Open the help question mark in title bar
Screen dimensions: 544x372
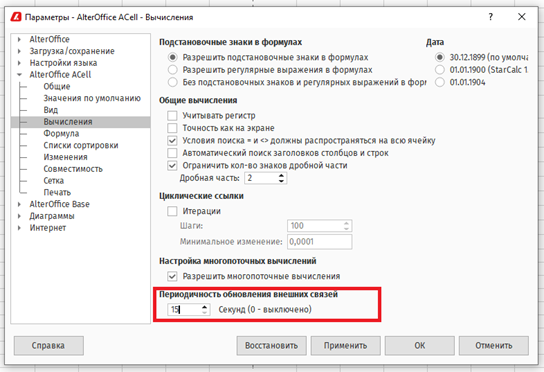491,17
